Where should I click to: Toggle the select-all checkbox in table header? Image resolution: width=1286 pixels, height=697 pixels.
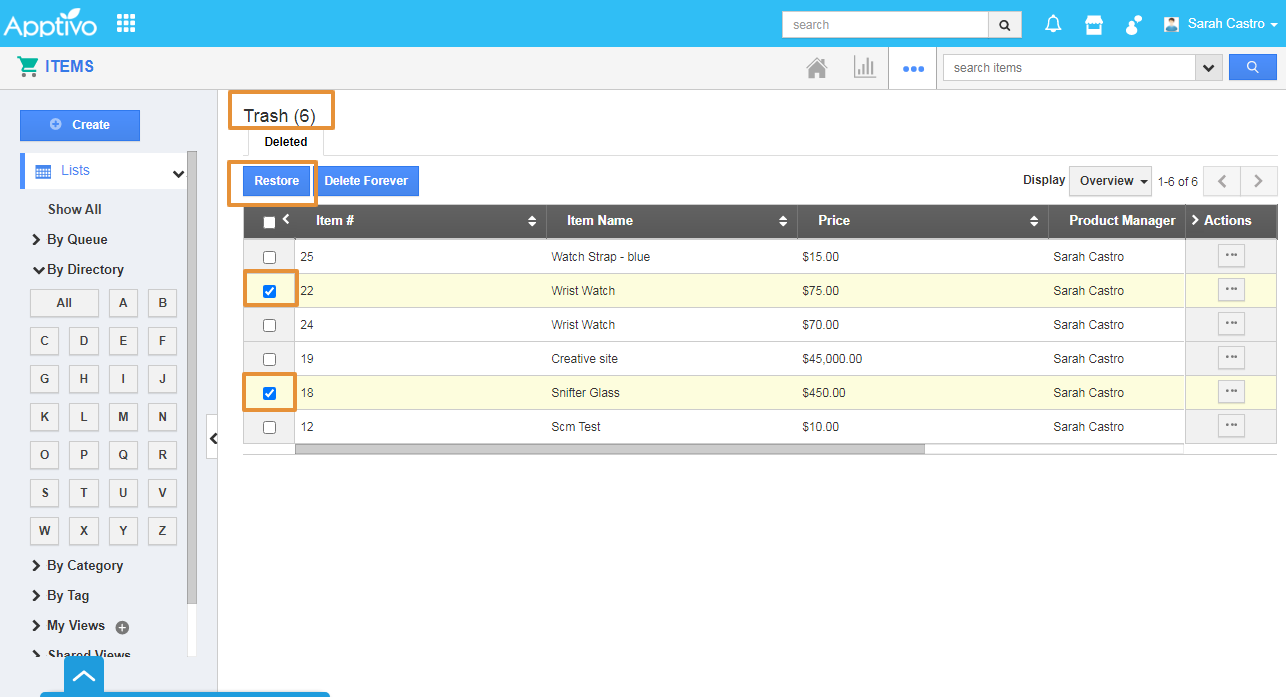pos(269,222)
